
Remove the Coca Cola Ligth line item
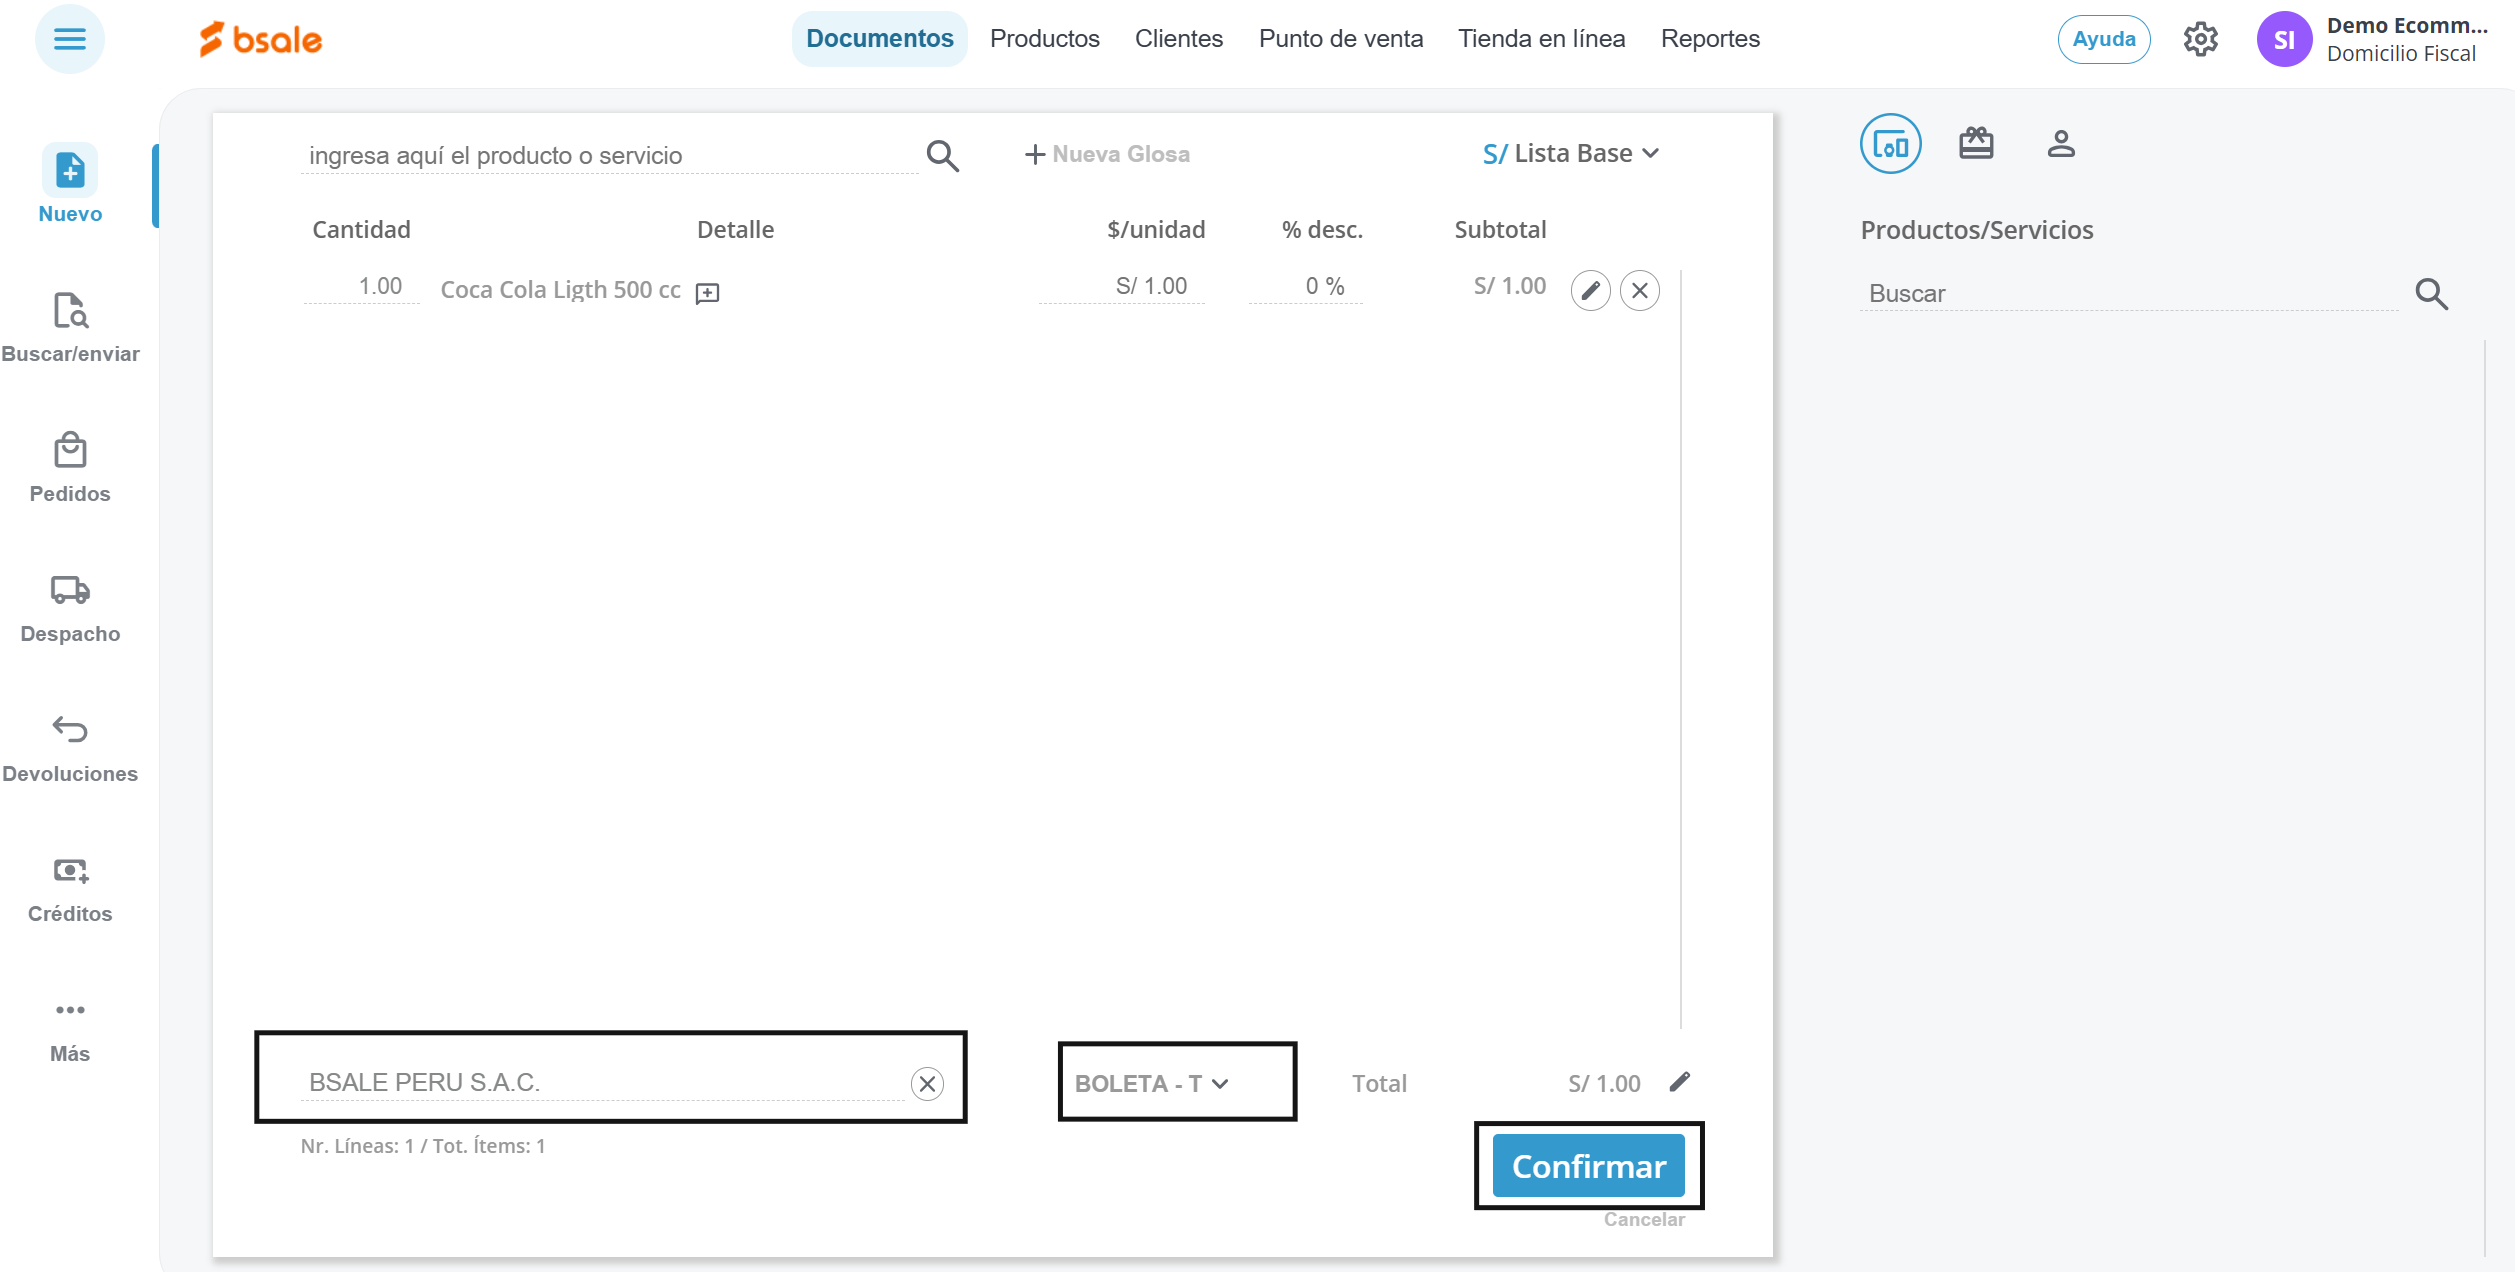click(x=1640, y=291)
